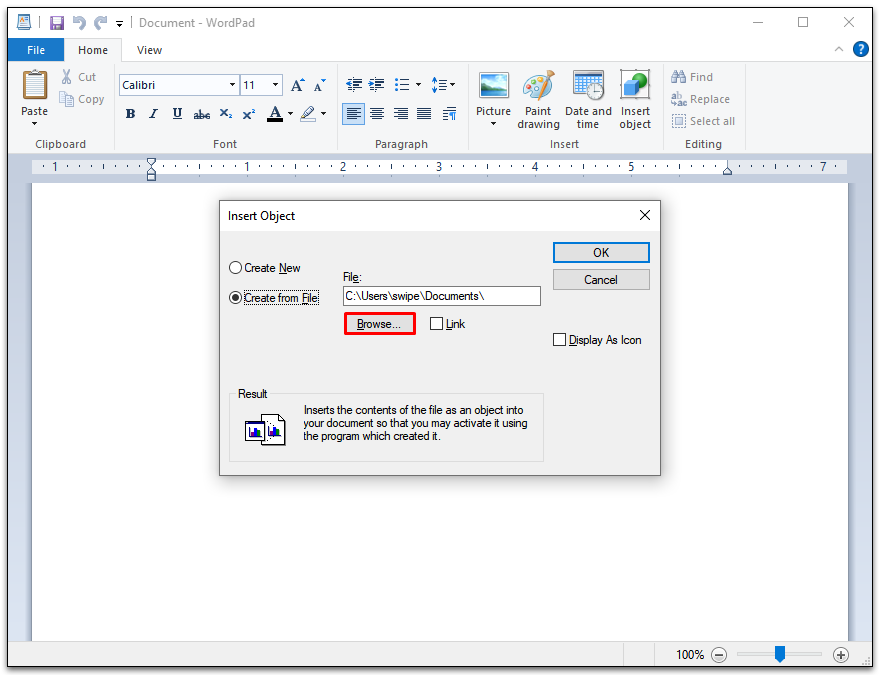Switch to the View ribbon tab
The height and width of the screenshot is (675, 881).
click(x=149, y=50)
